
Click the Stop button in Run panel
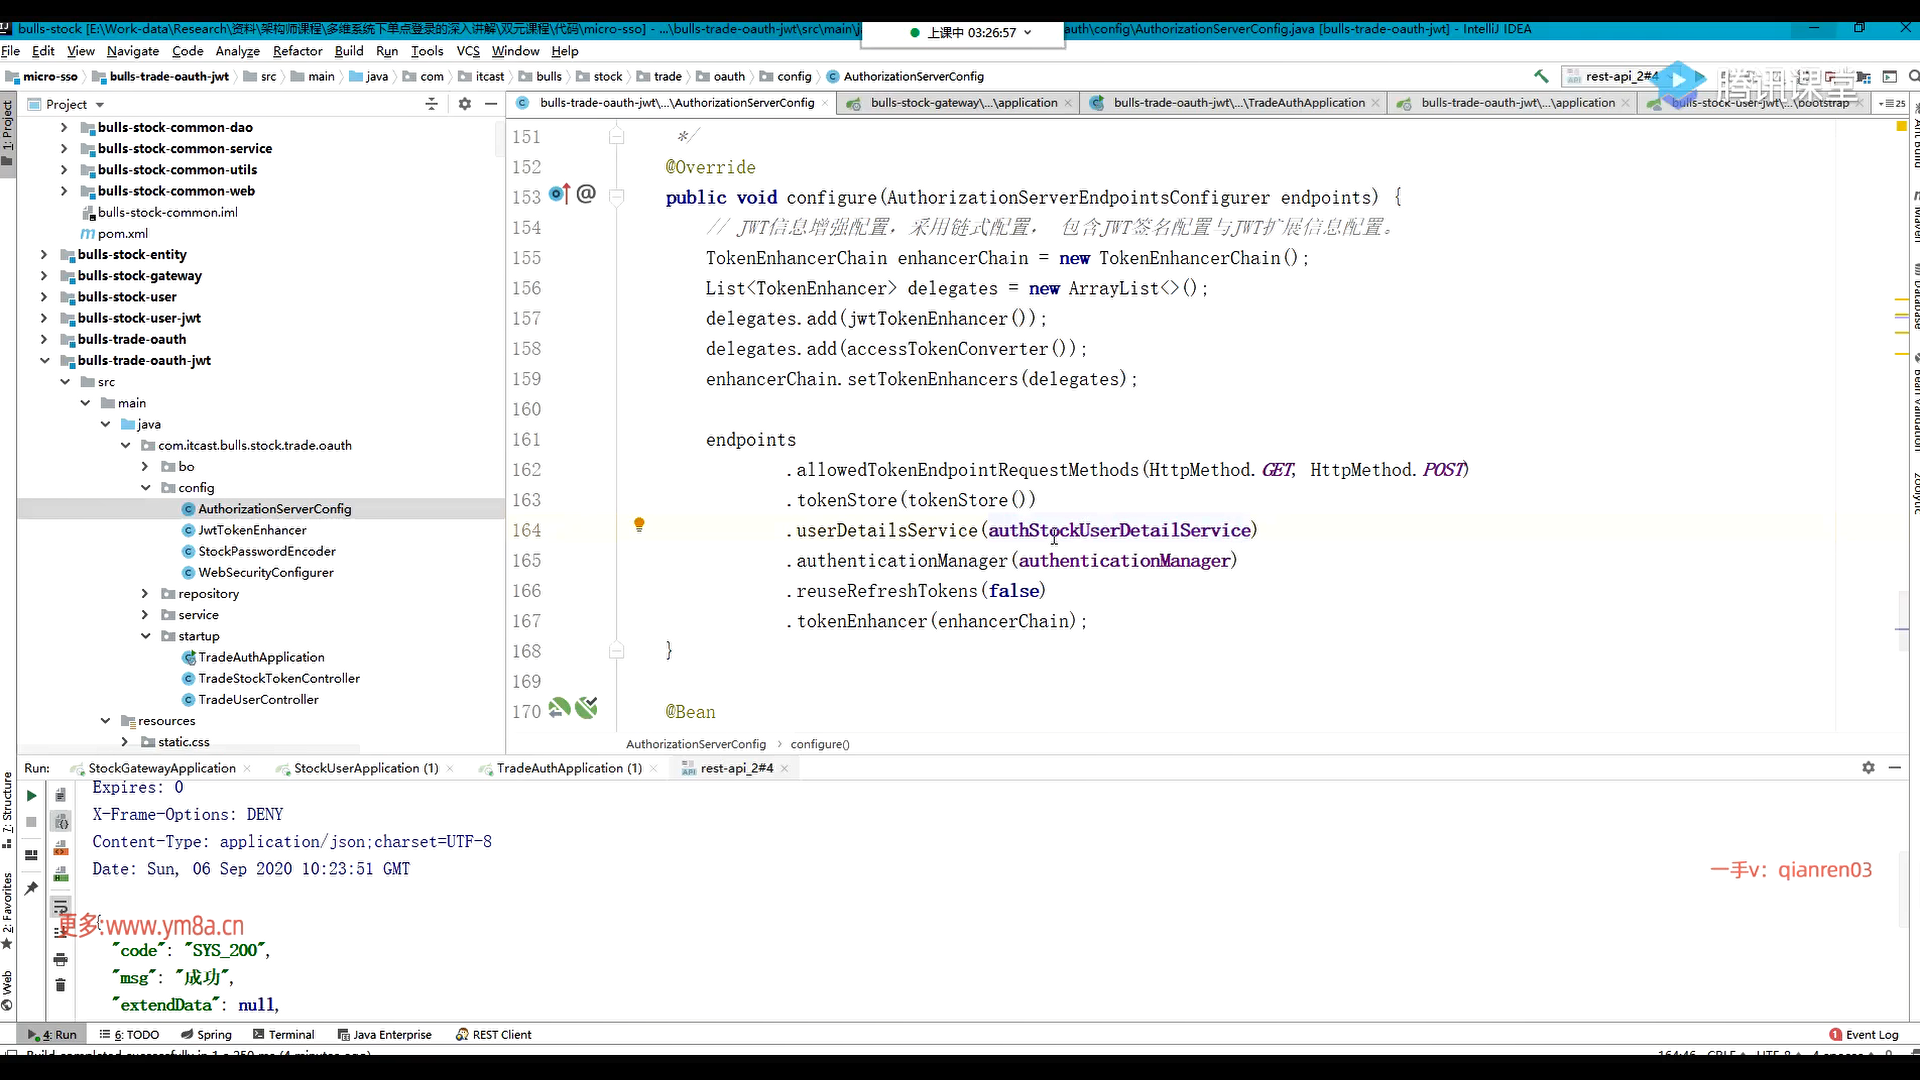pos(31,822)
